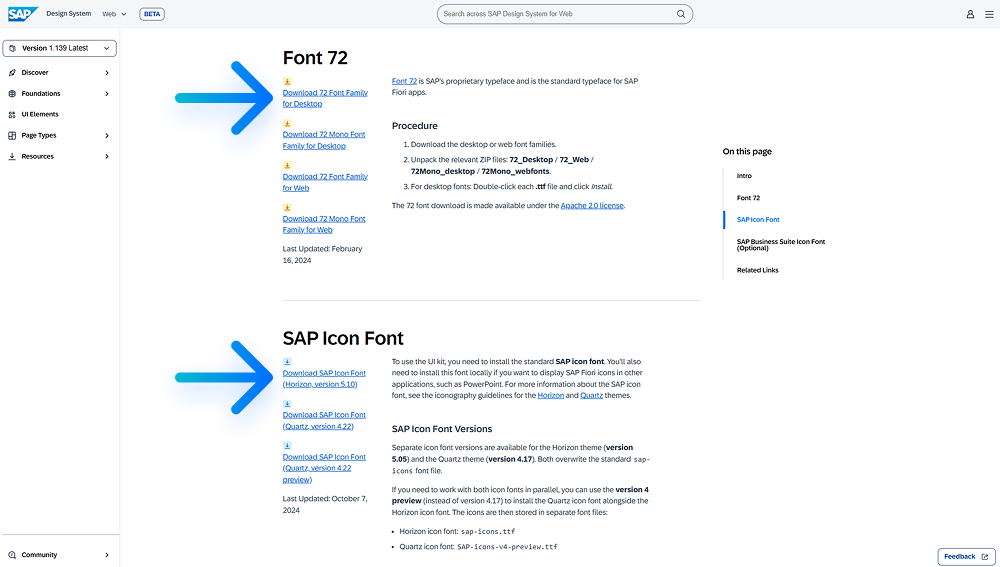Click the 'SAP-icons-v4-preview.ttf' file name
The width and height of the screenshot is (1000, 567).
(507, 547)
